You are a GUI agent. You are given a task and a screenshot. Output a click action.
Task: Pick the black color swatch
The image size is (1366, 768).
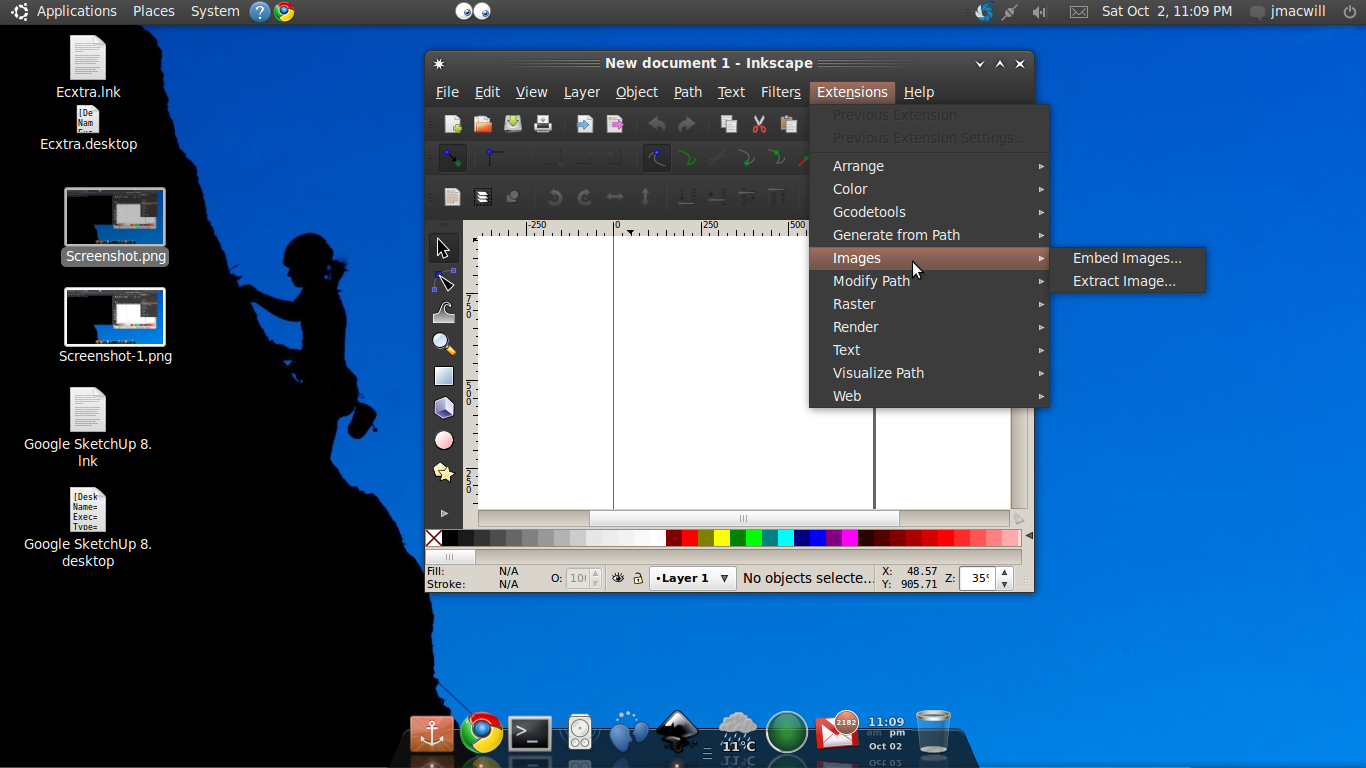tap(450, 538)
